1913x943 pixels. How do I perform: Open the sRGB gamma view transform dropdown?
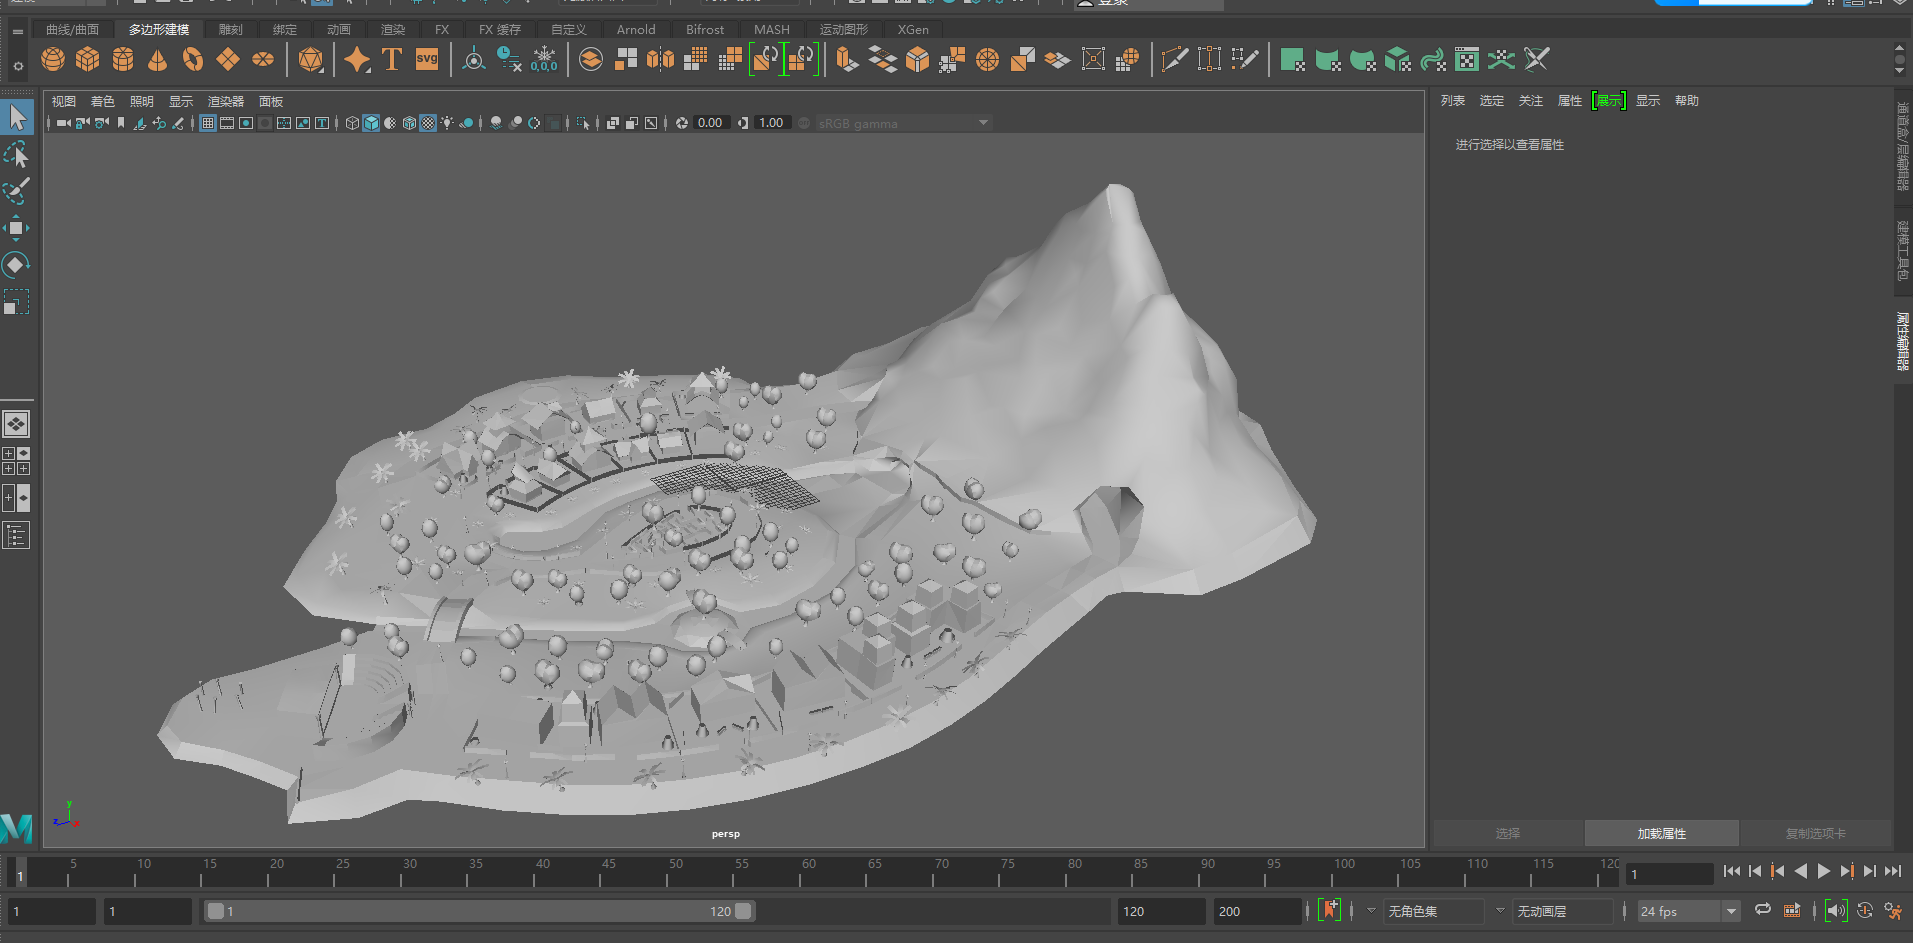pos(904,123)
